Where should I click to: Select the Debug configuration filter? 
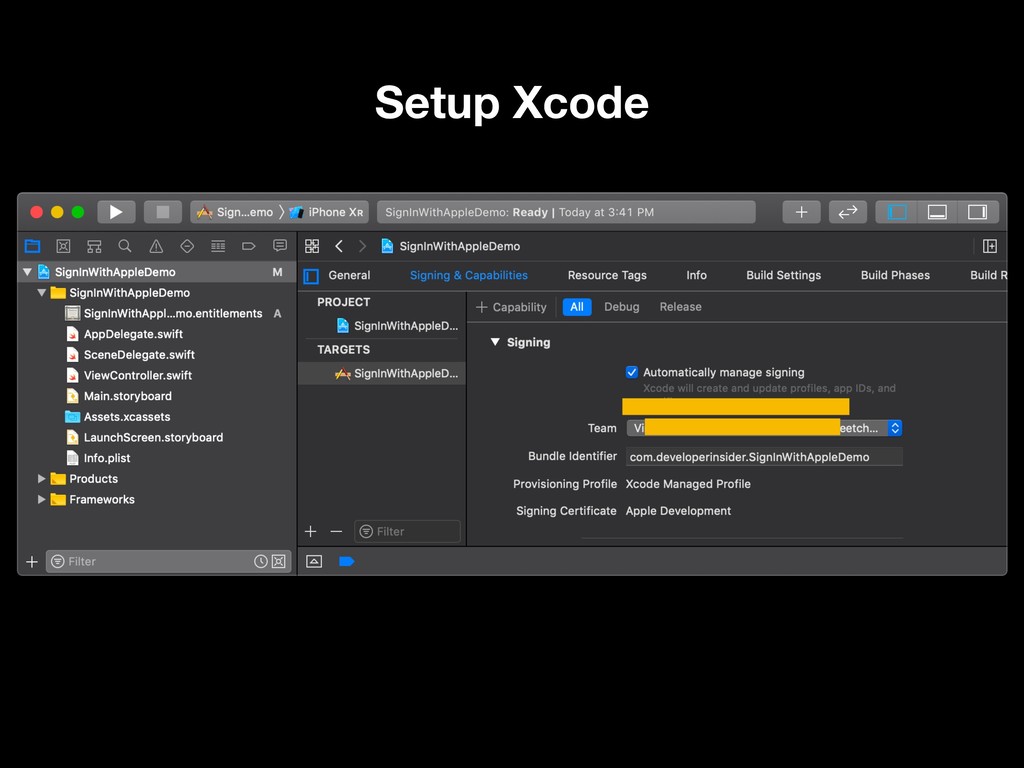click(621, 307)
